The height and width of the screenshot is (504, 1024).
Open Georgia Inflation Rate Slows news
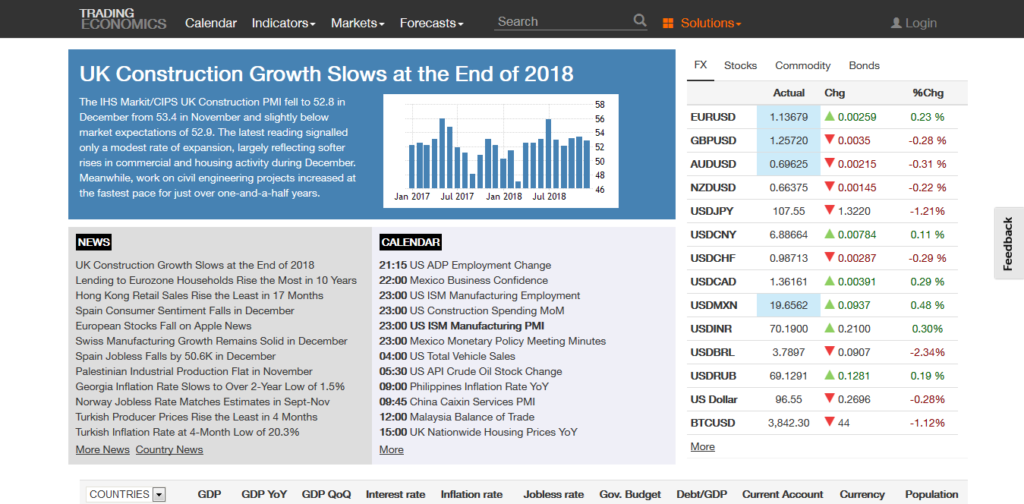tap(210, 386)
